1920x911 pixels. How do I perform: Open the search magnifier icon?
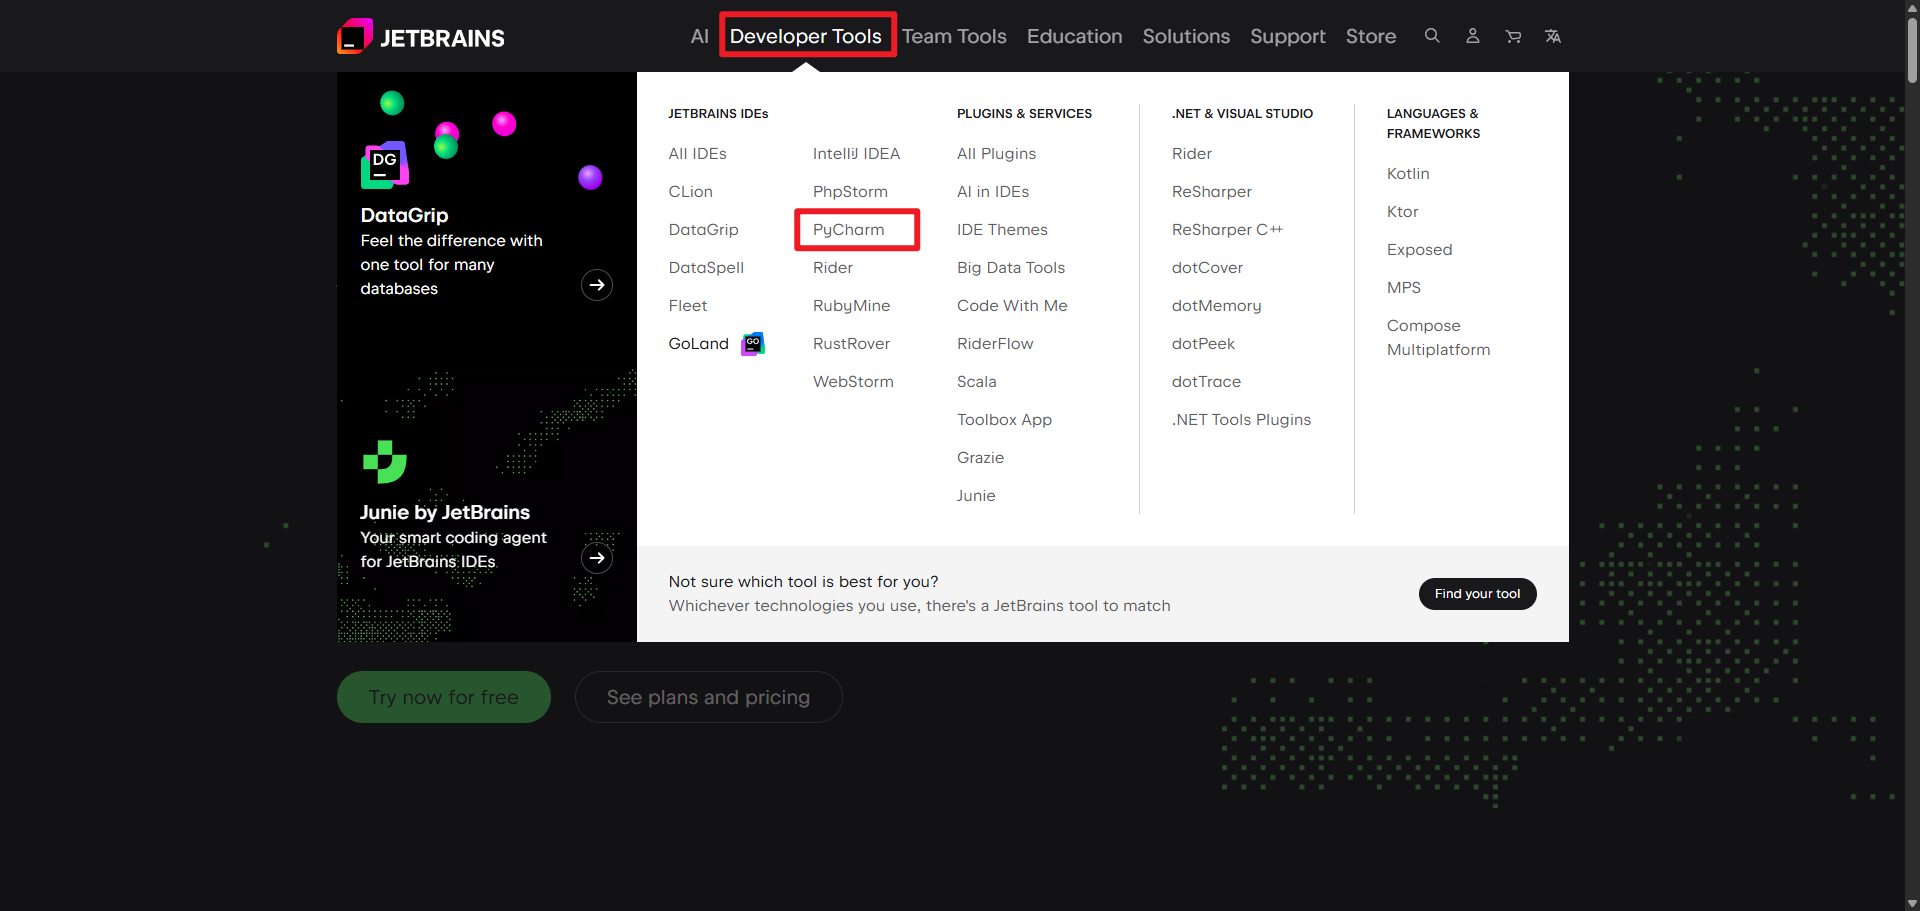point(1432,36)
